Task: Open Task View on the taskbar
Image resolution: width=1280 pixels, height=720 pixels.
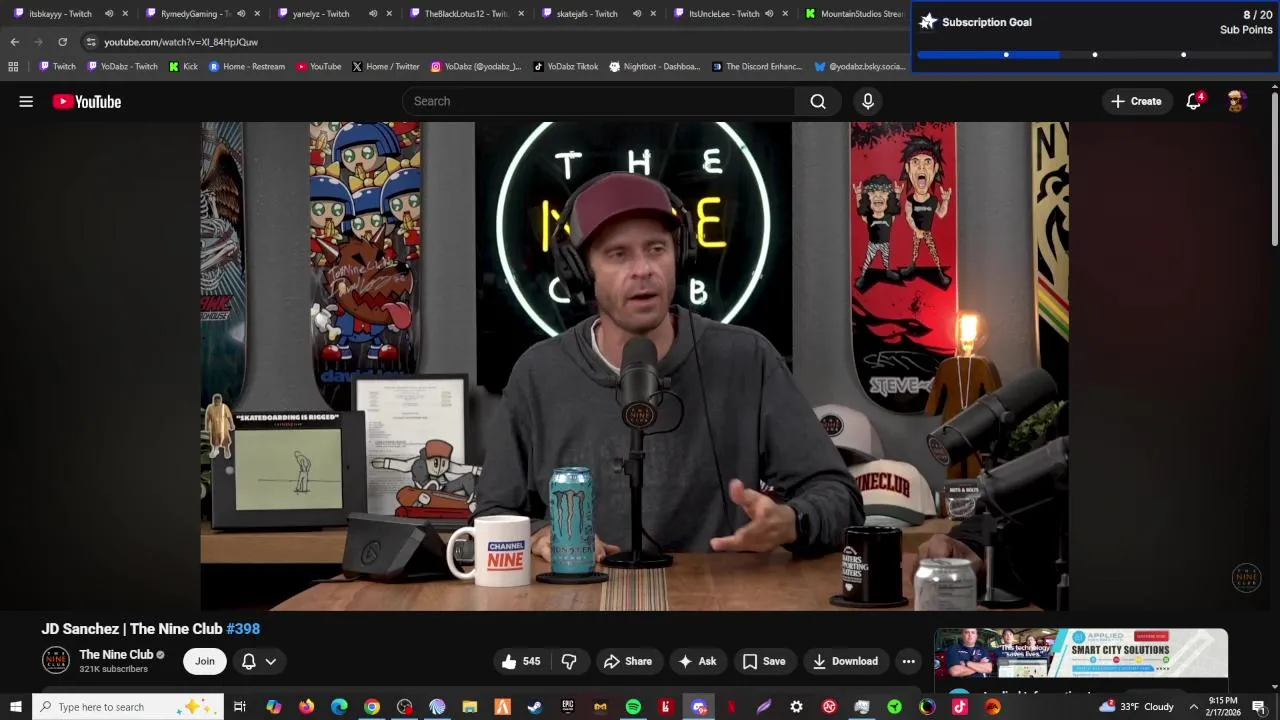Action: coord(240,707)
